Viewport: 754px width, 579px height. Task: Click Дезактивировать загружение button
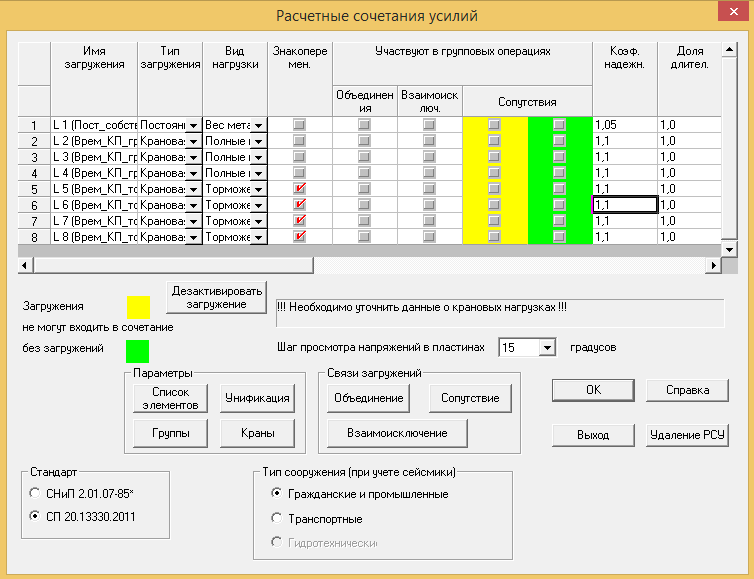[x=216, y=298]
